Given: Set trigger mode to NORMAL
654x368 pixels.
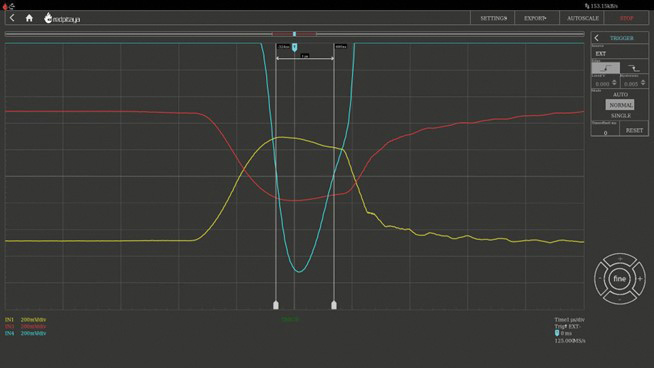Looking at the screenshot, I should point(620,105).
